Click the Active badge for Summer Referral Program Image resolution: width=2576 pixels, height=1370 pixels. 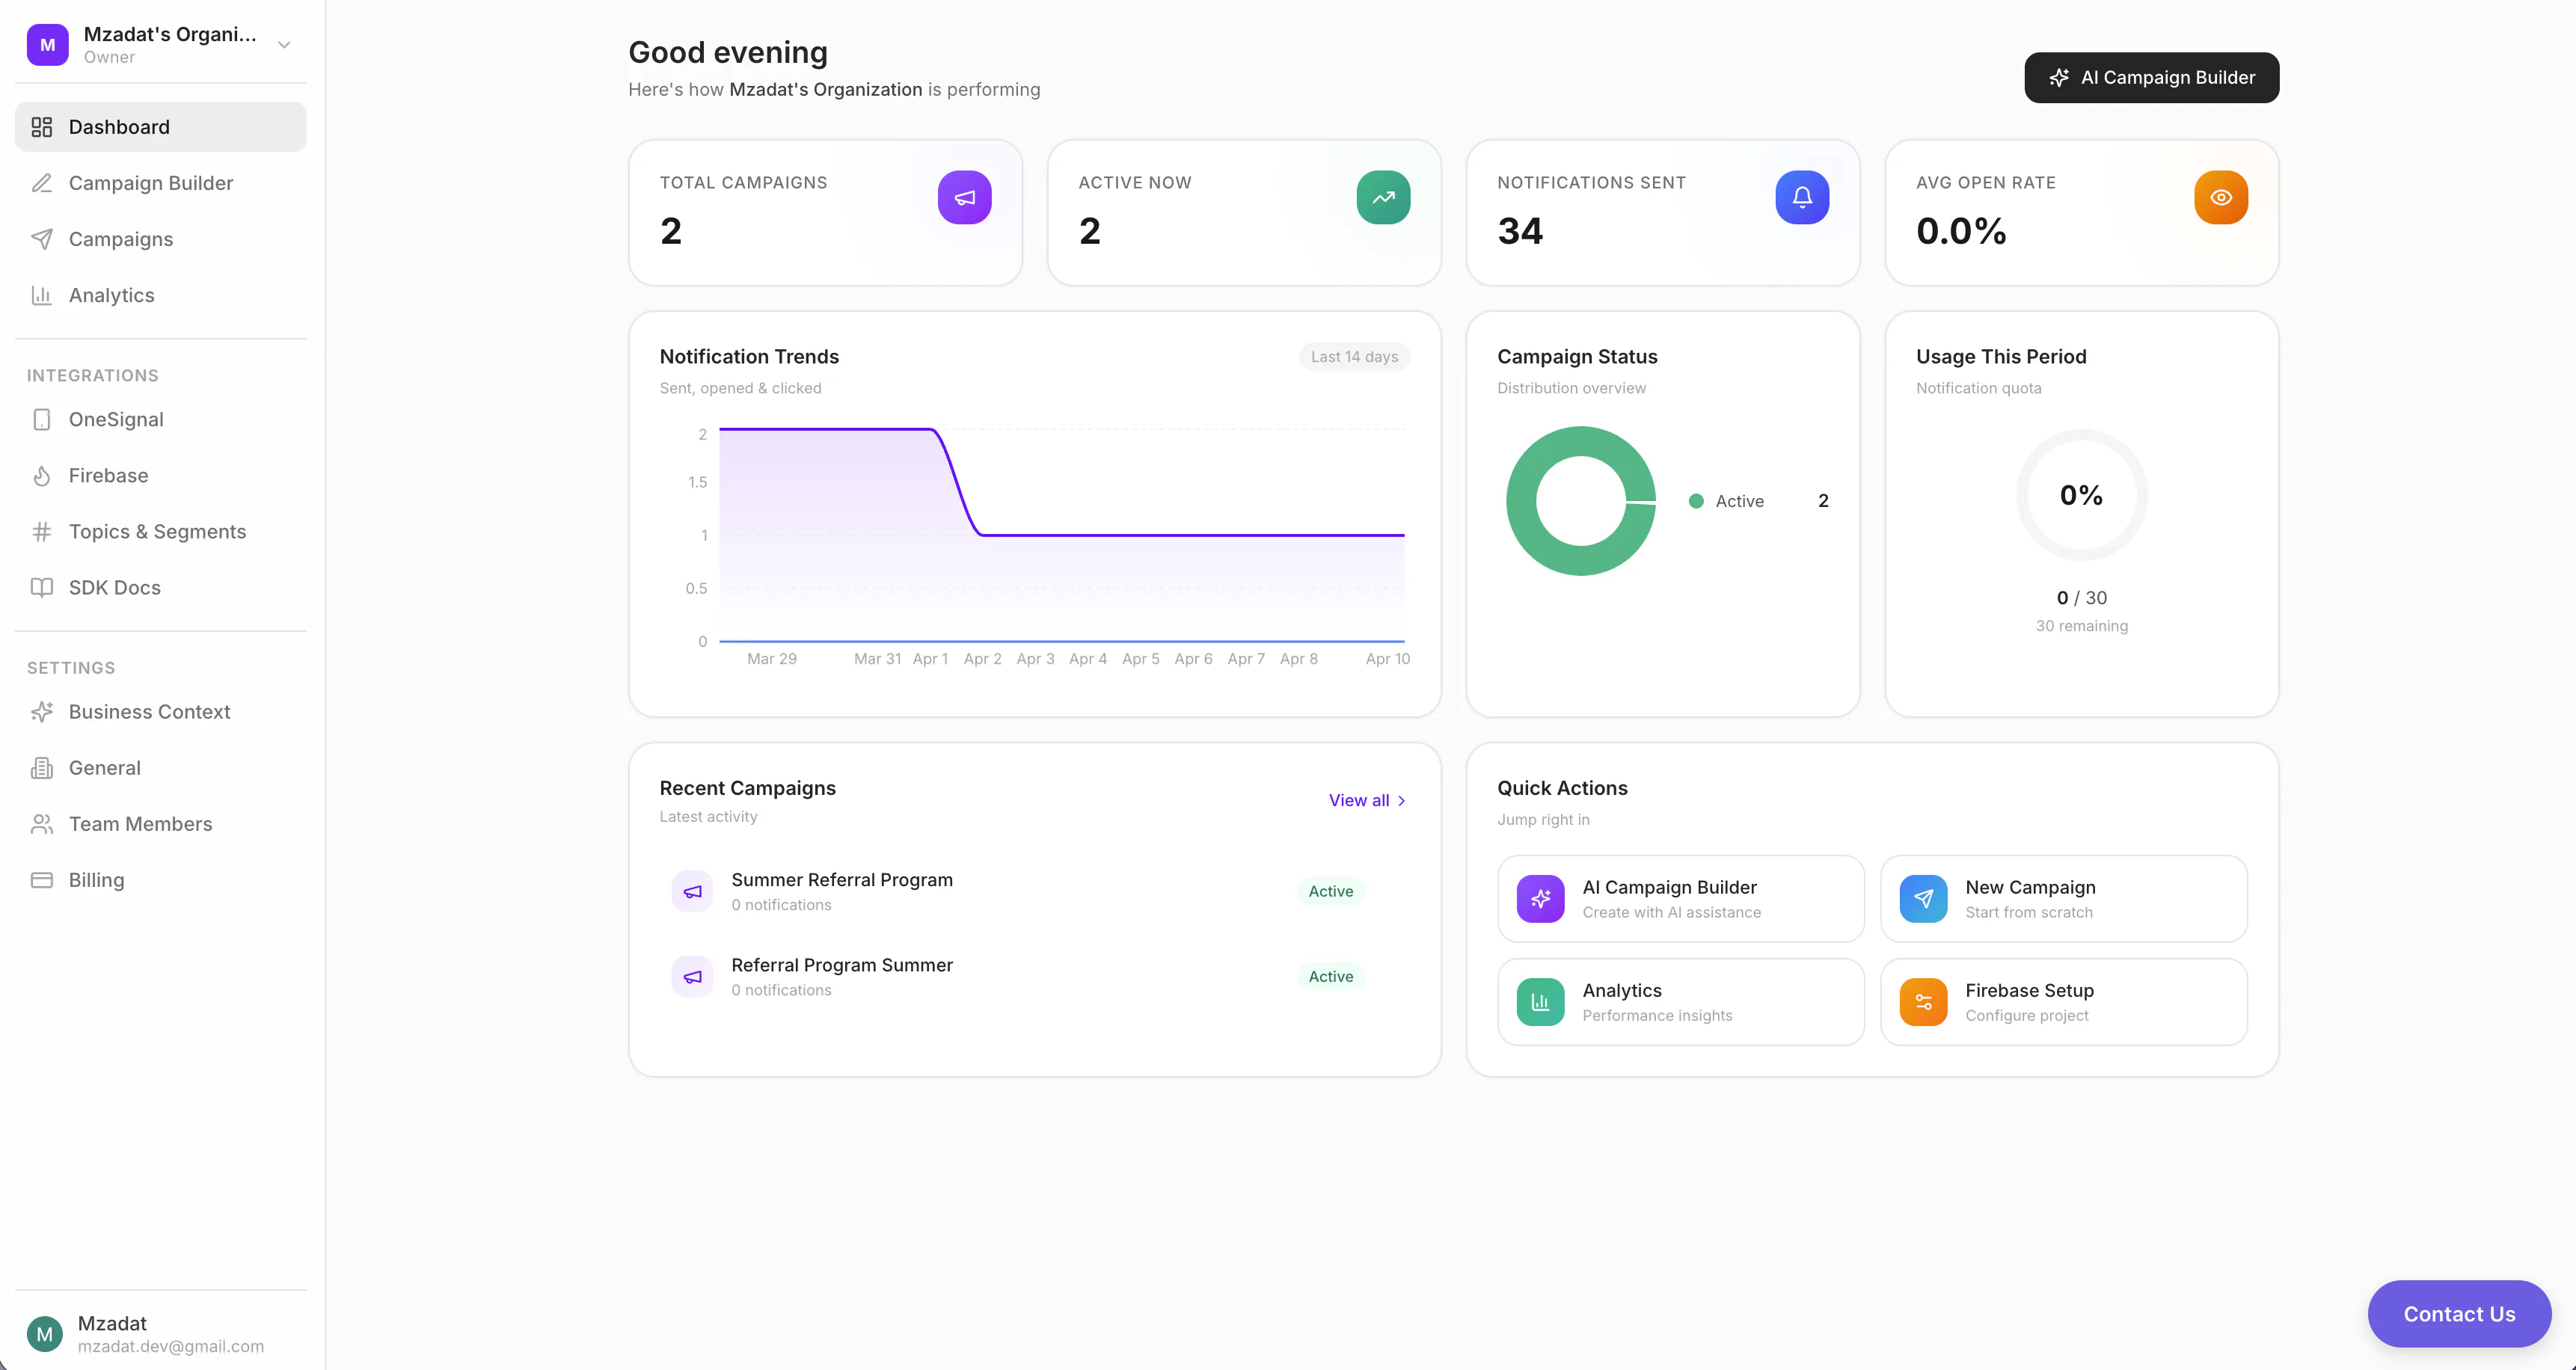coord(1330,891)
